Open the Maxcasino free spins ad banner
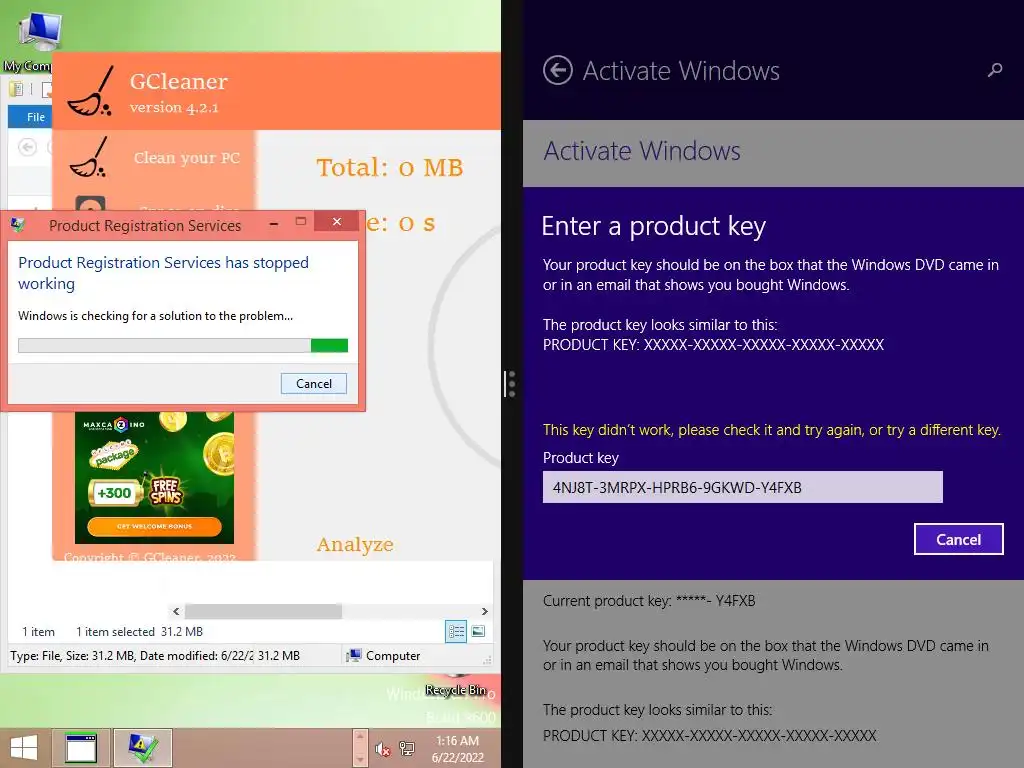The width and height of the screenshot is (1024, 768). point(154,477)
